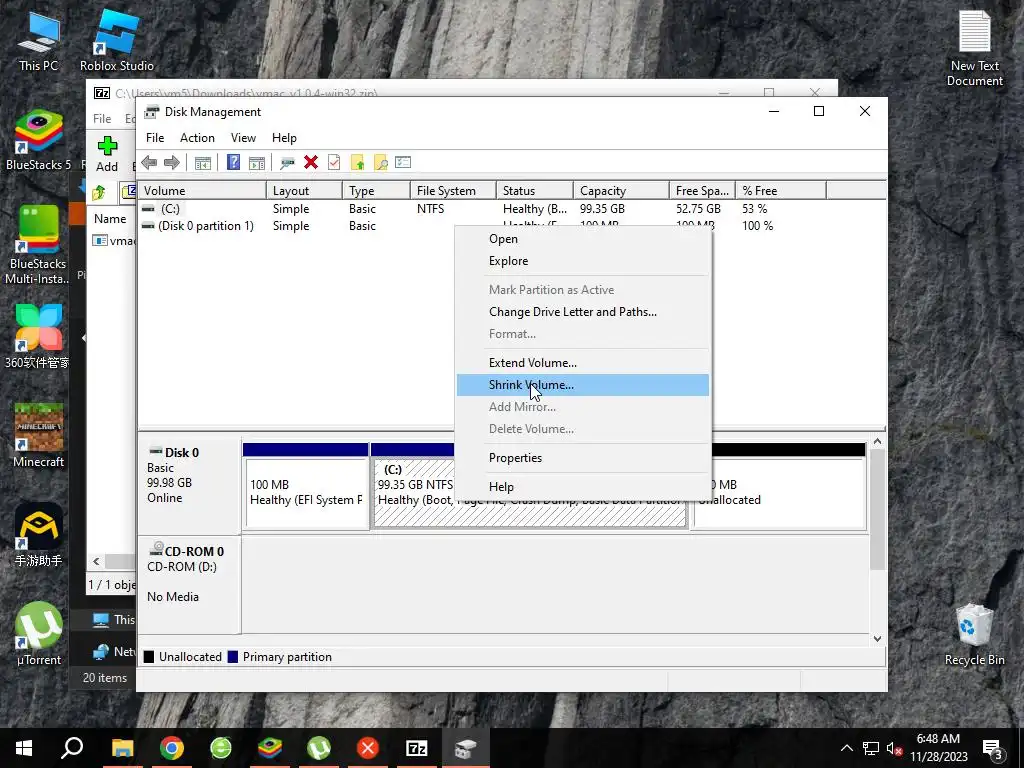This screenshot has height=768, width=1024.
Task: Select the CD-ROM 0 label panel
Action: pos(189,584)
